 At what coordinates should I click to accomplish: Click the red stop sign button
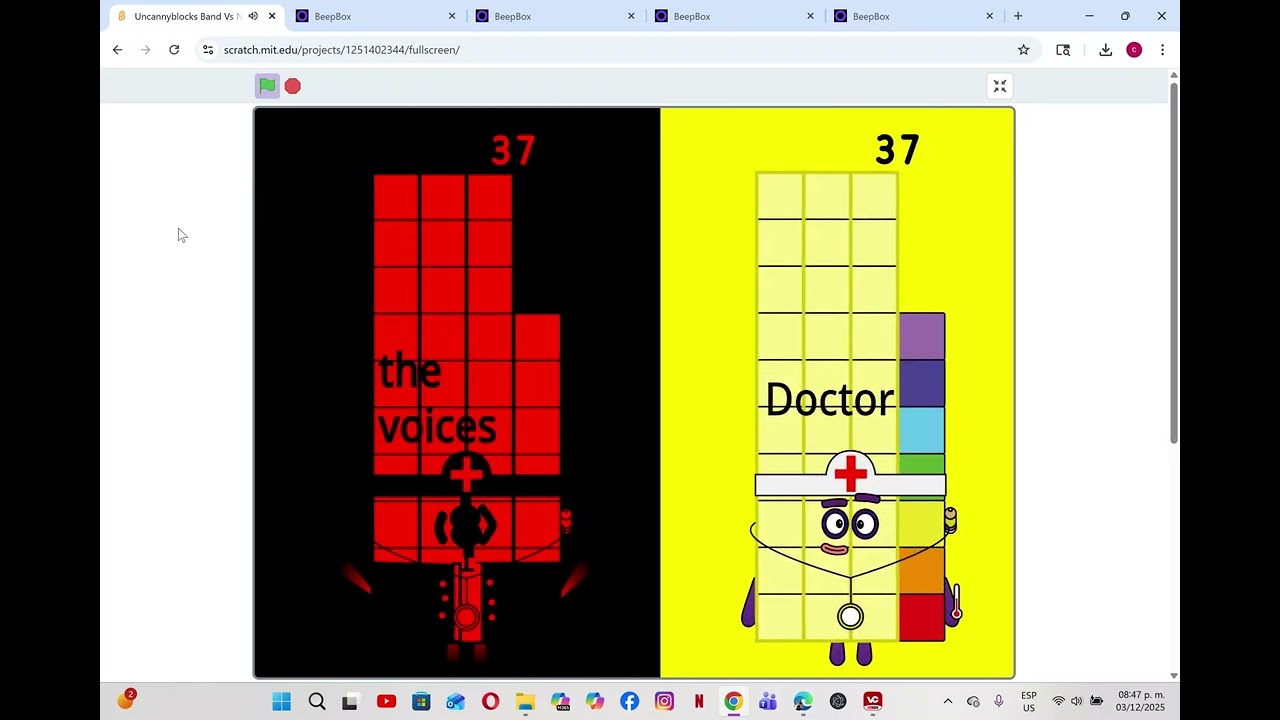tap(292, 86)
